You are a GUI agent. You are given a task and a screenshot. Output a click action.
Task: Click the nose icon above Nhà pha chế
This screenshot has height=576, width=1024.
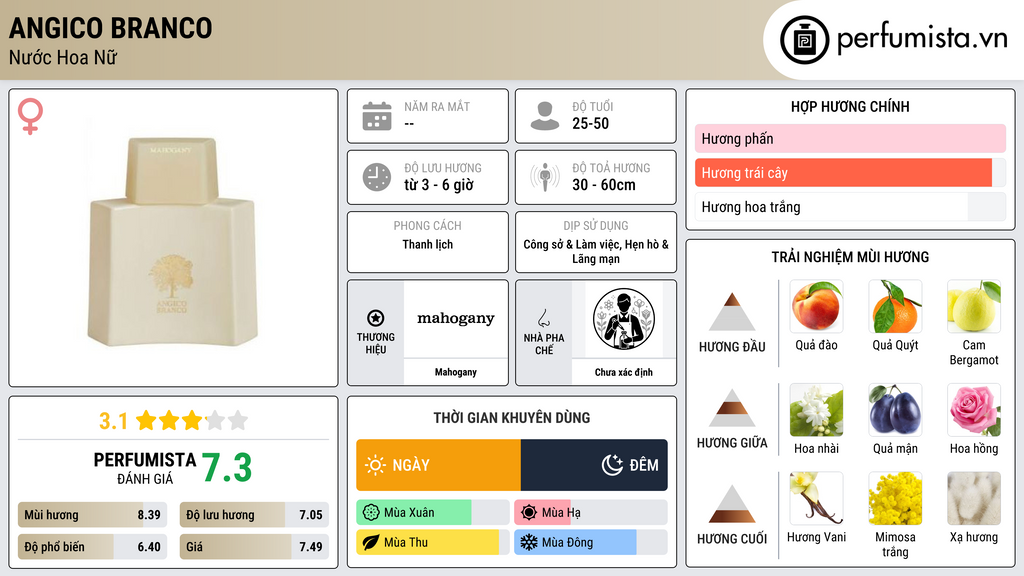pos(543,318)
